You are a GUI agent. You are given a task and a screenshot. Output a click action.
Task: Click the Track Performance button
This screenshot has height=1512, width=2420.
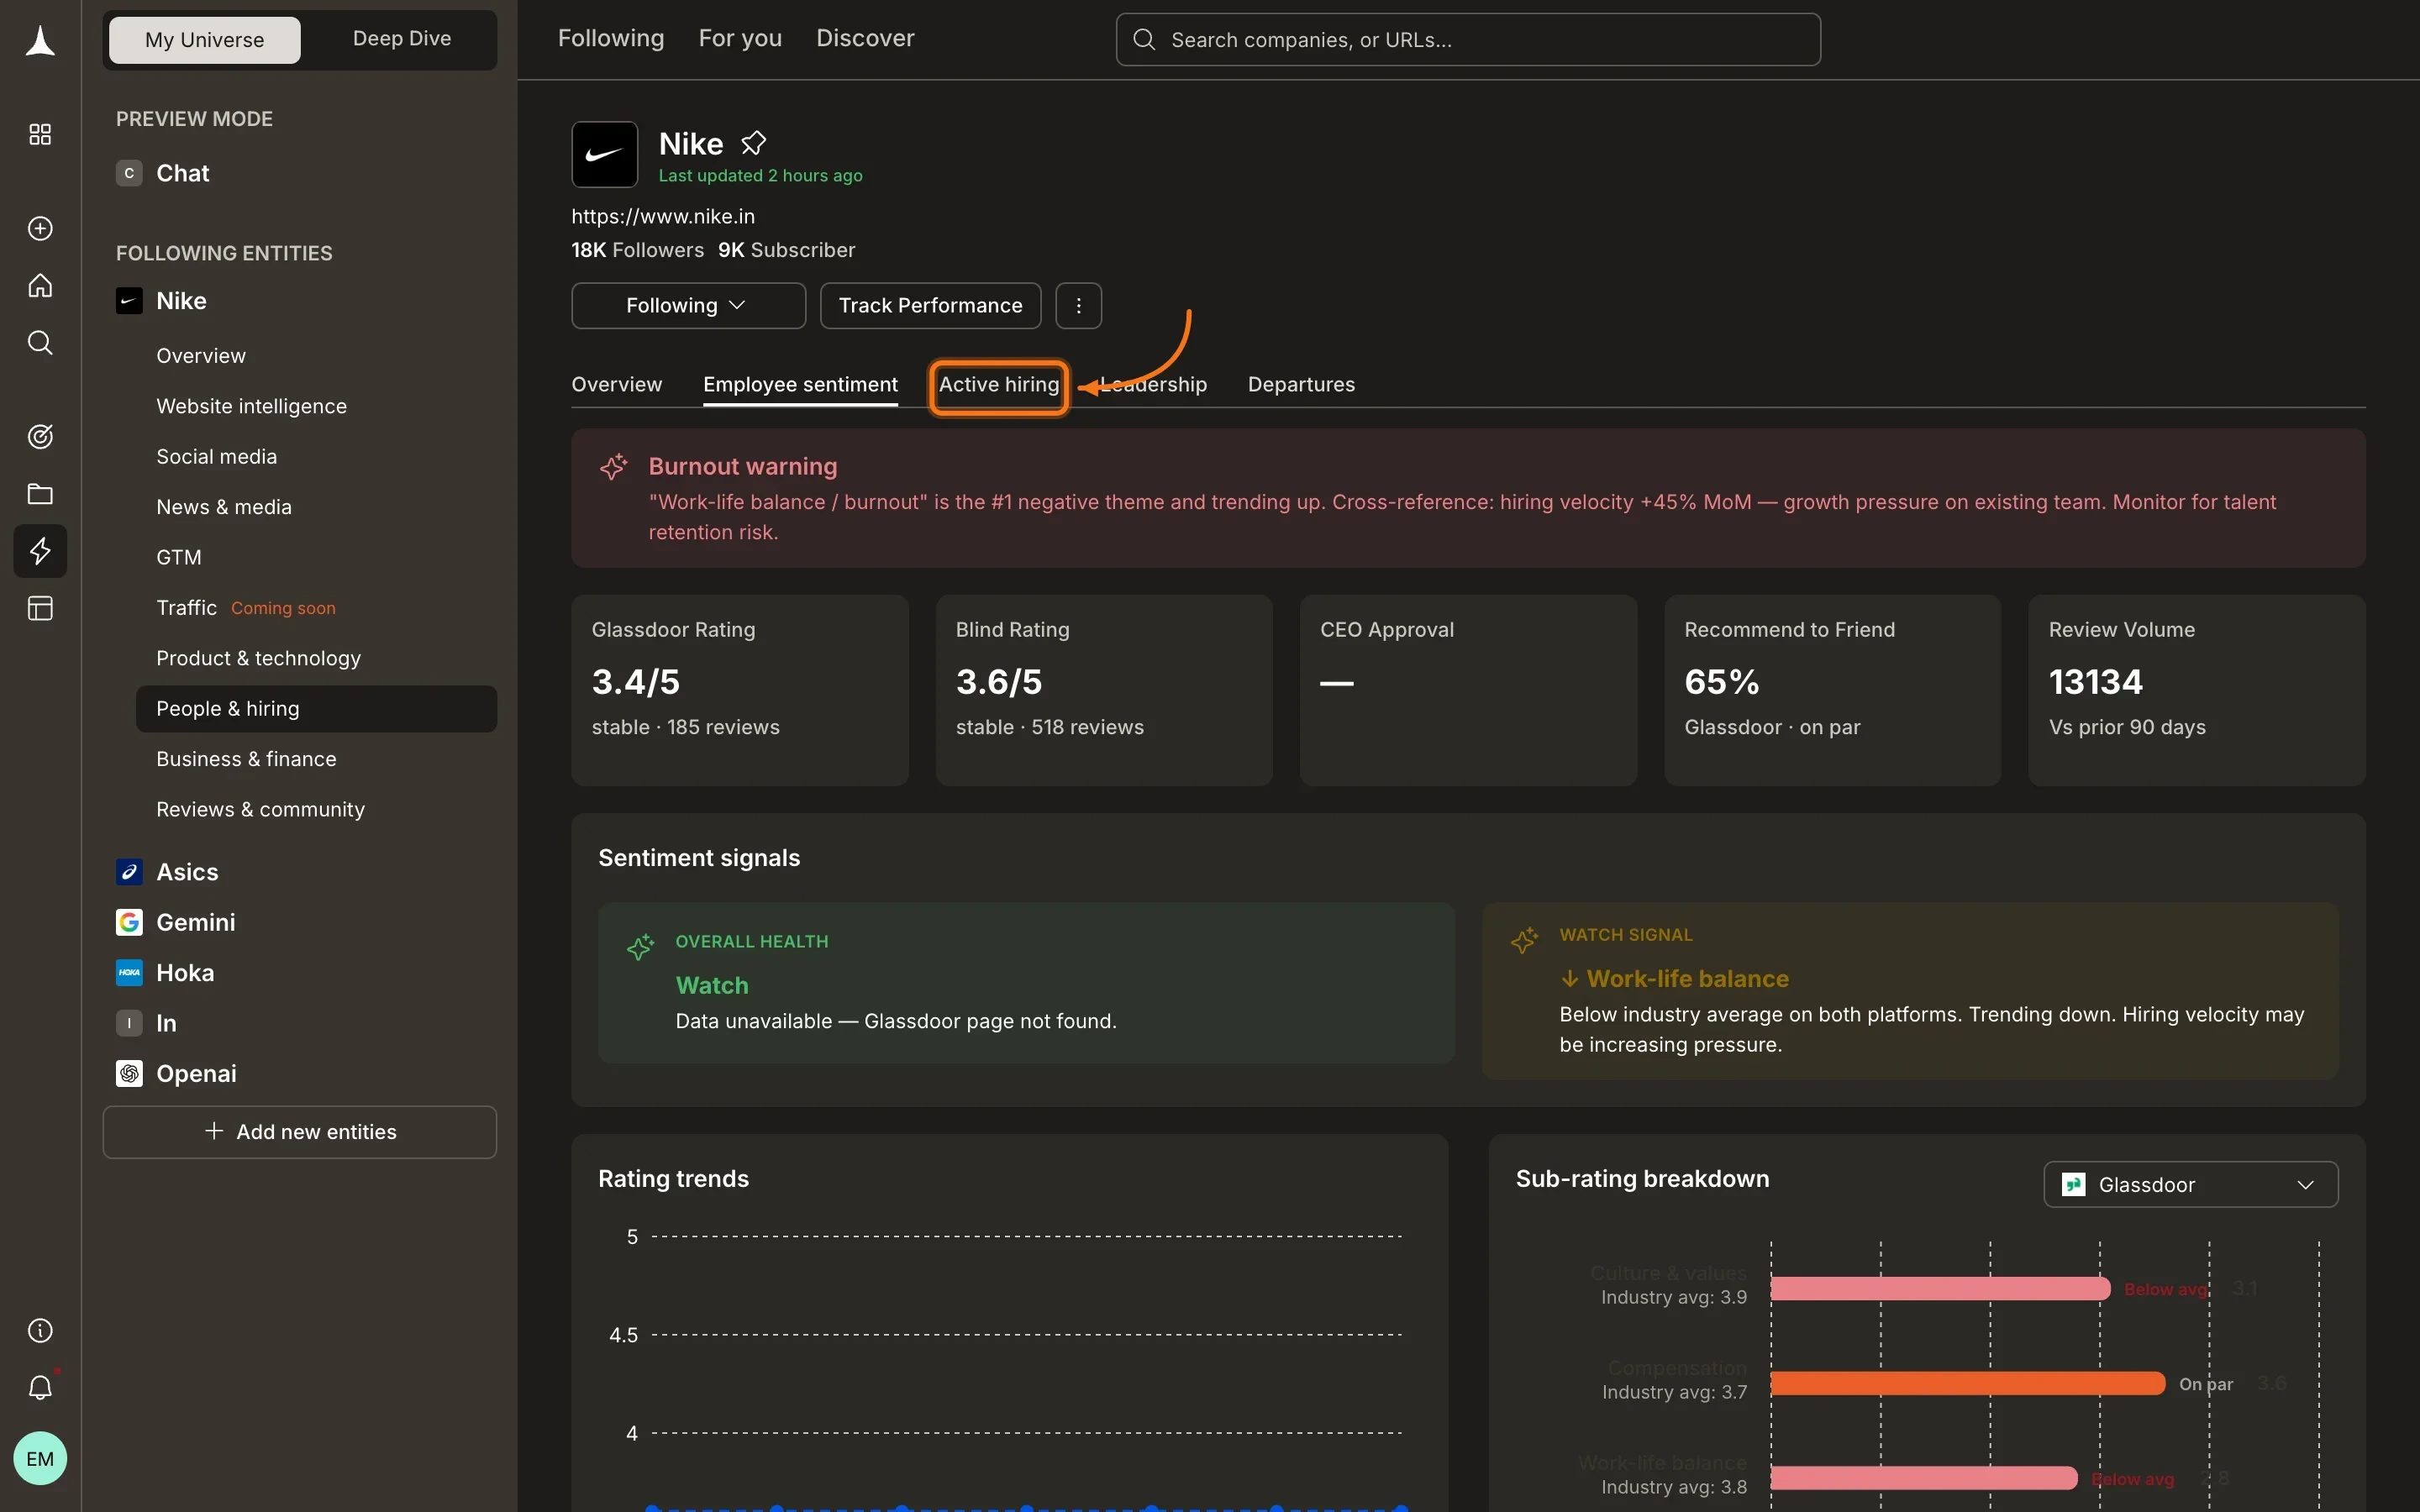pos(930,305)
